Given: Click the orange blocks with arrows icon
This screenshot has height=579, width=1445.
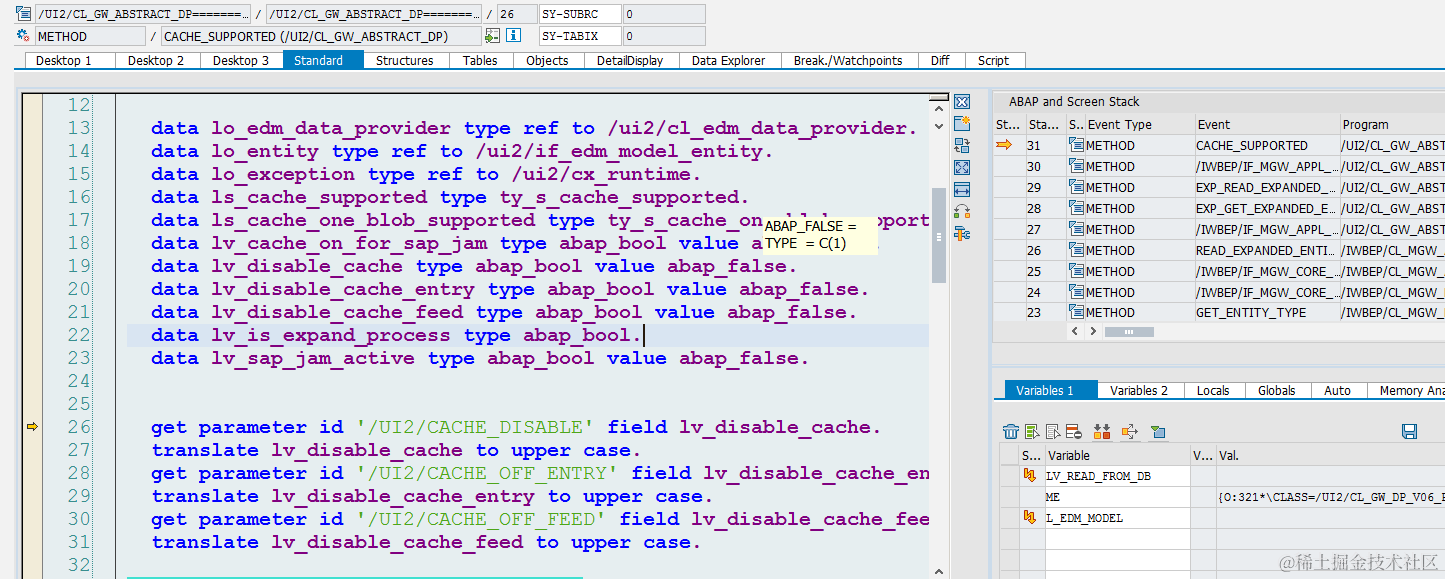Looking at the screenshot, I should tap(1102, 432).
